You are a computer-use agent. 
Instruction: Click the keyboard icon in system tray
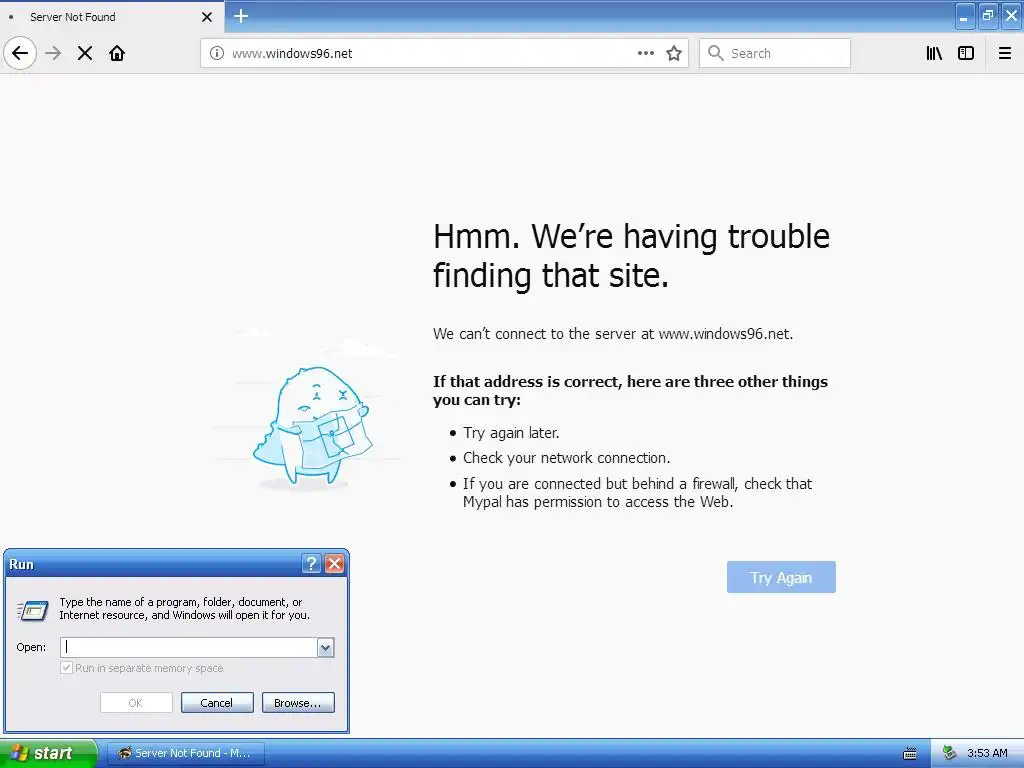(910, 754)
